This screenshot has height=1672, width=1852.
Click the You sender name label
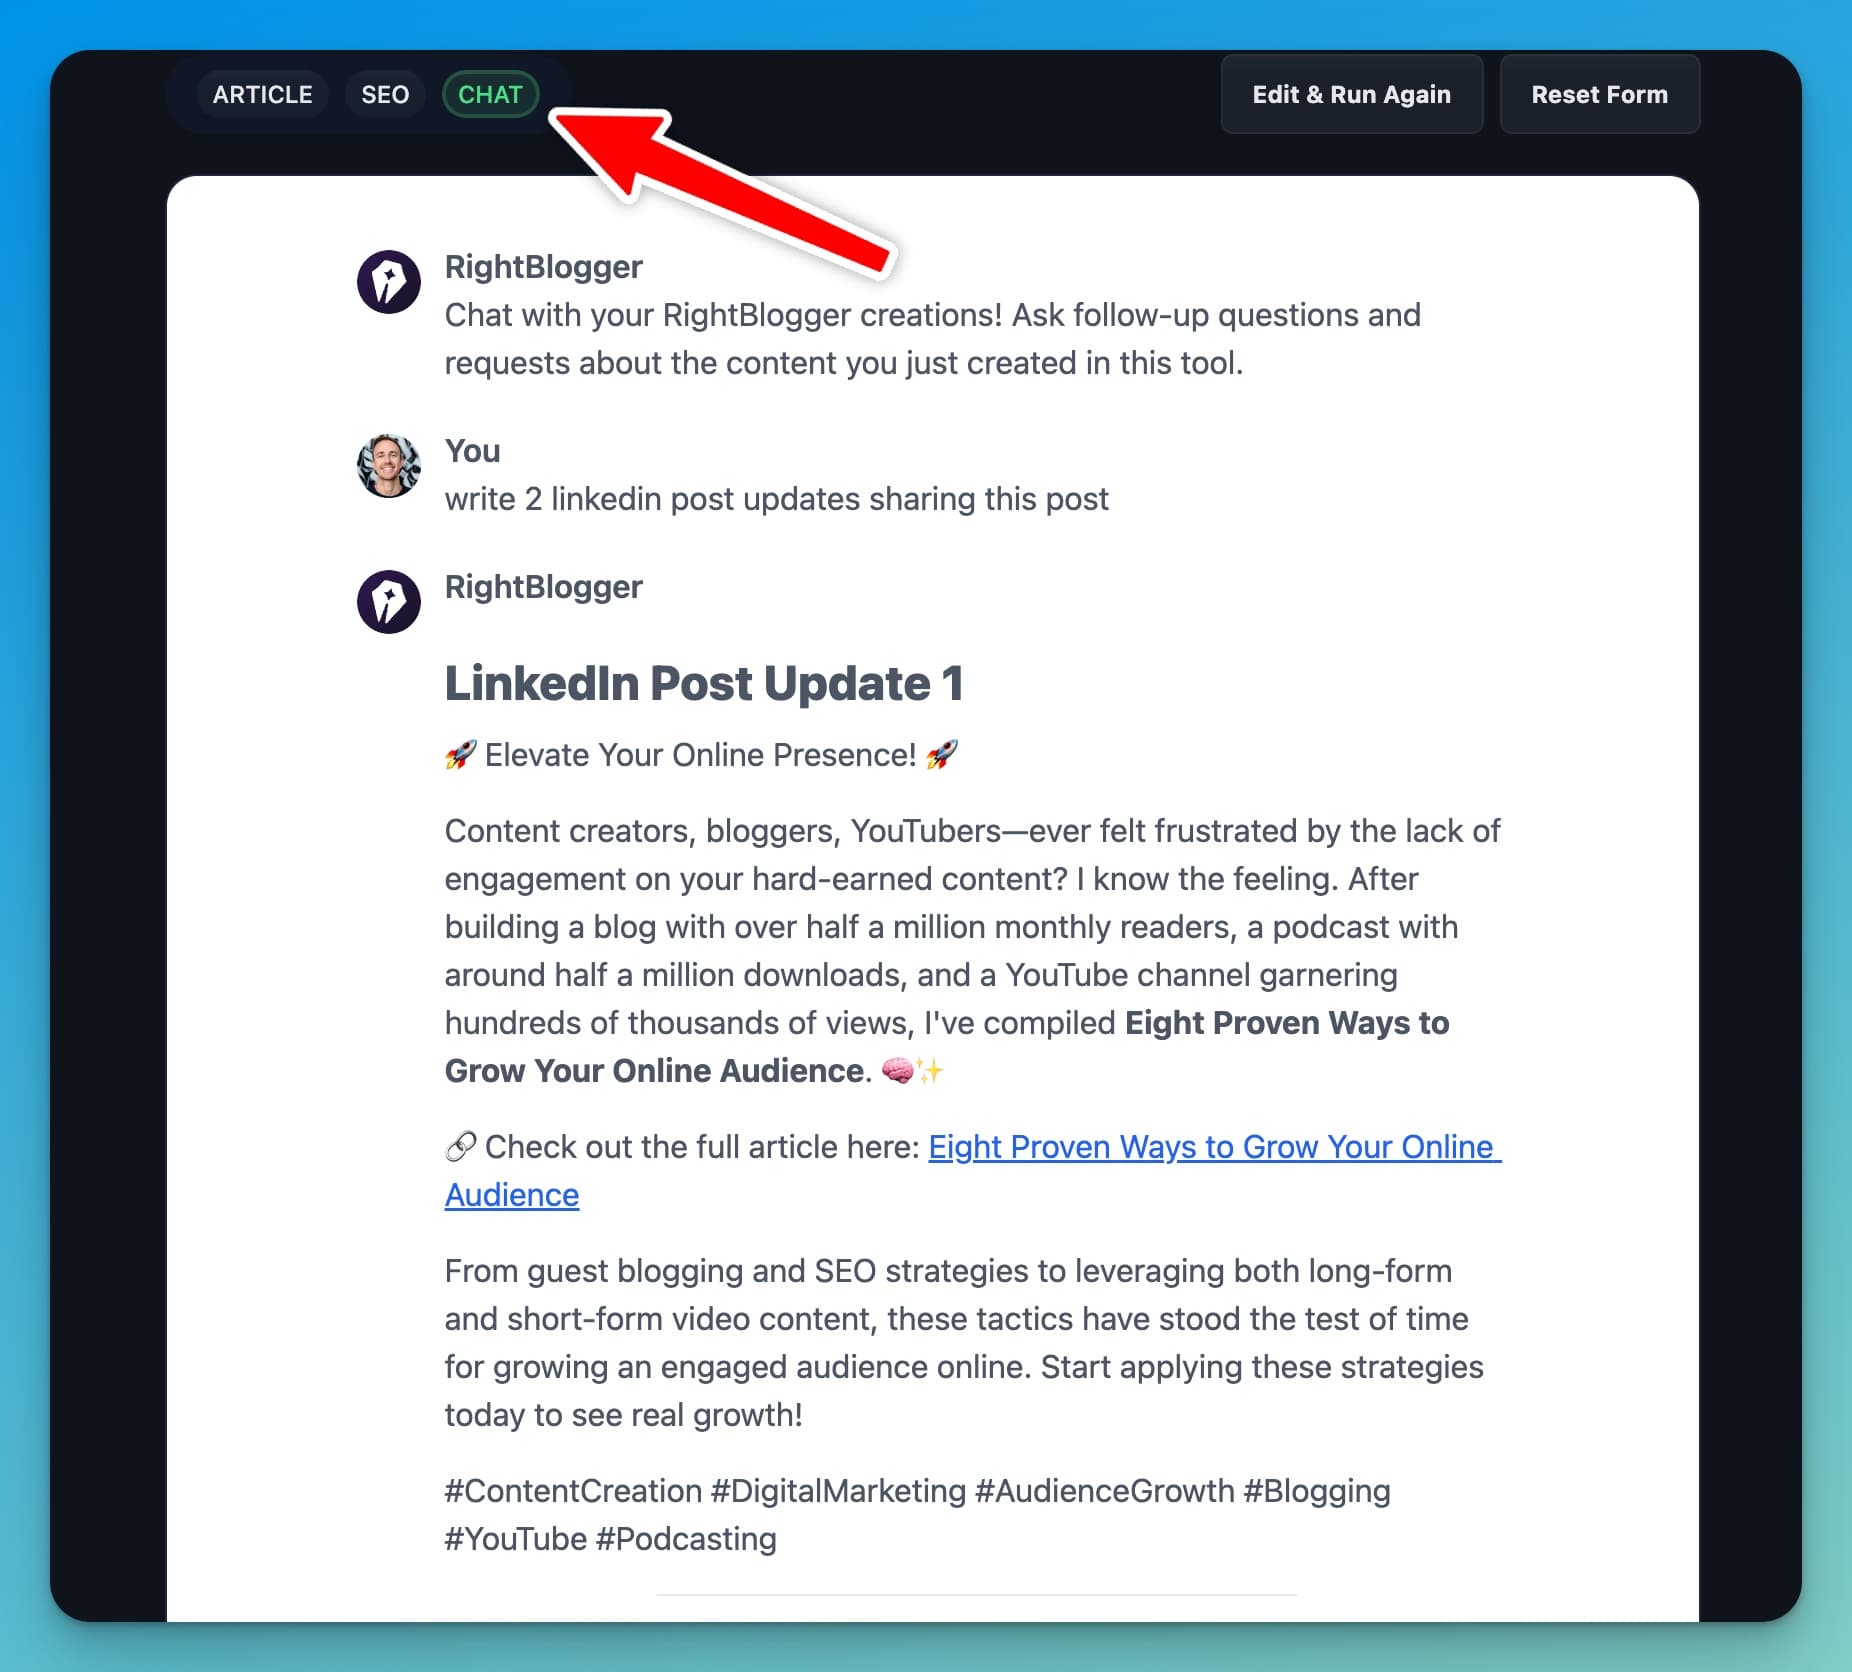472,451
